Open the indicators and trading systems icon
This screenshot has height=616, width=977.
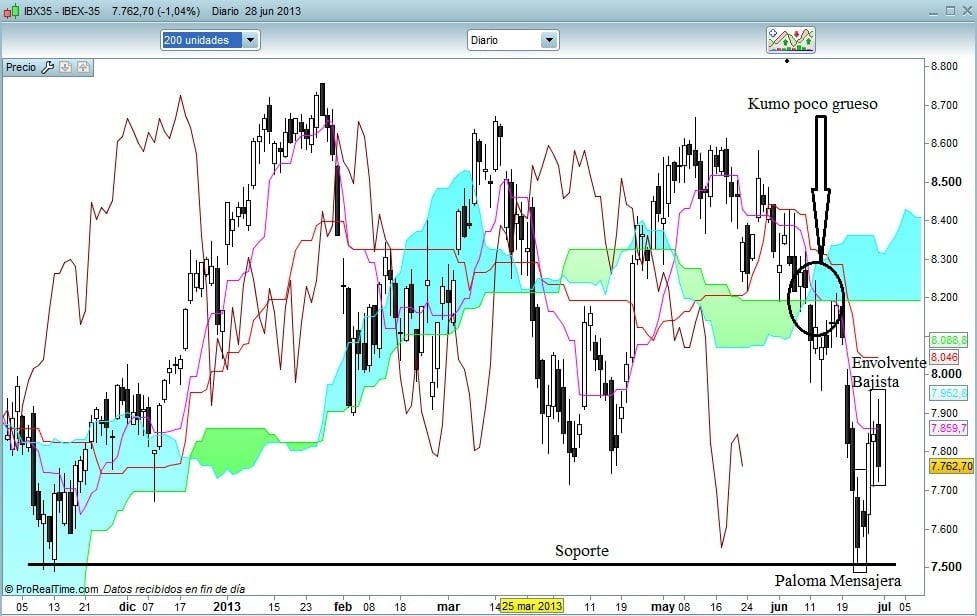791,40
